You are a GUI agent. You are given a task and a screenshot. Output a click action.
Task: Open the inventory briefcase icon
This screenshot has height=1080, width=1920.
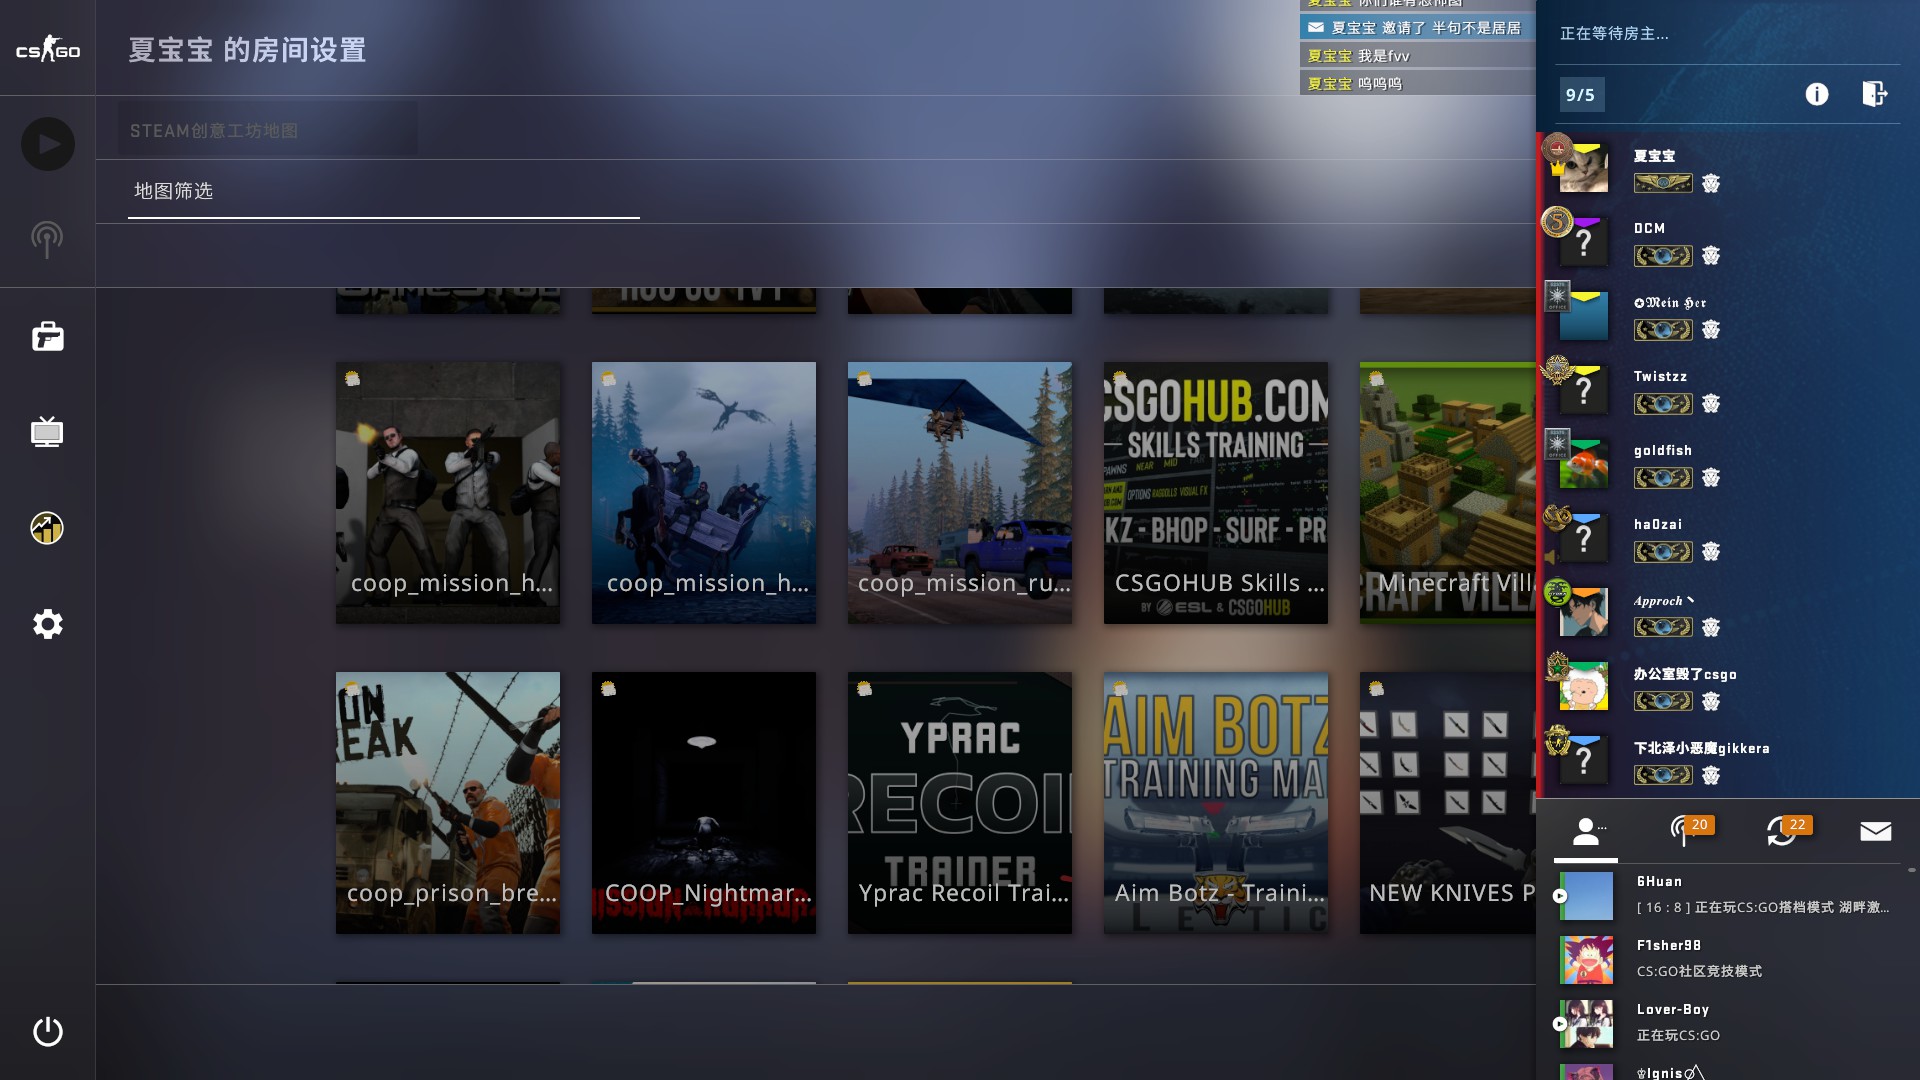click(x=47, y=337)
